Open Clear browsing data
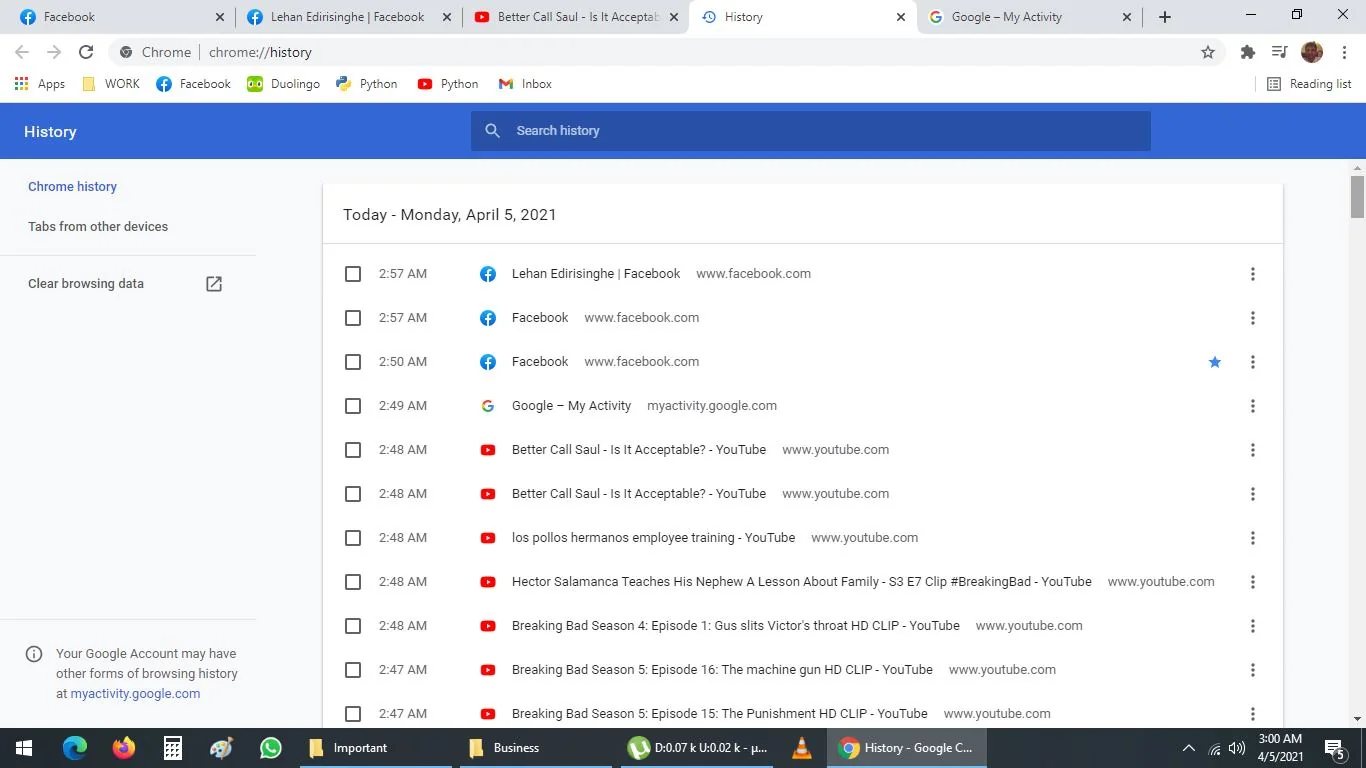Viewport: 1366px width, 768px height. pos(125,284)
